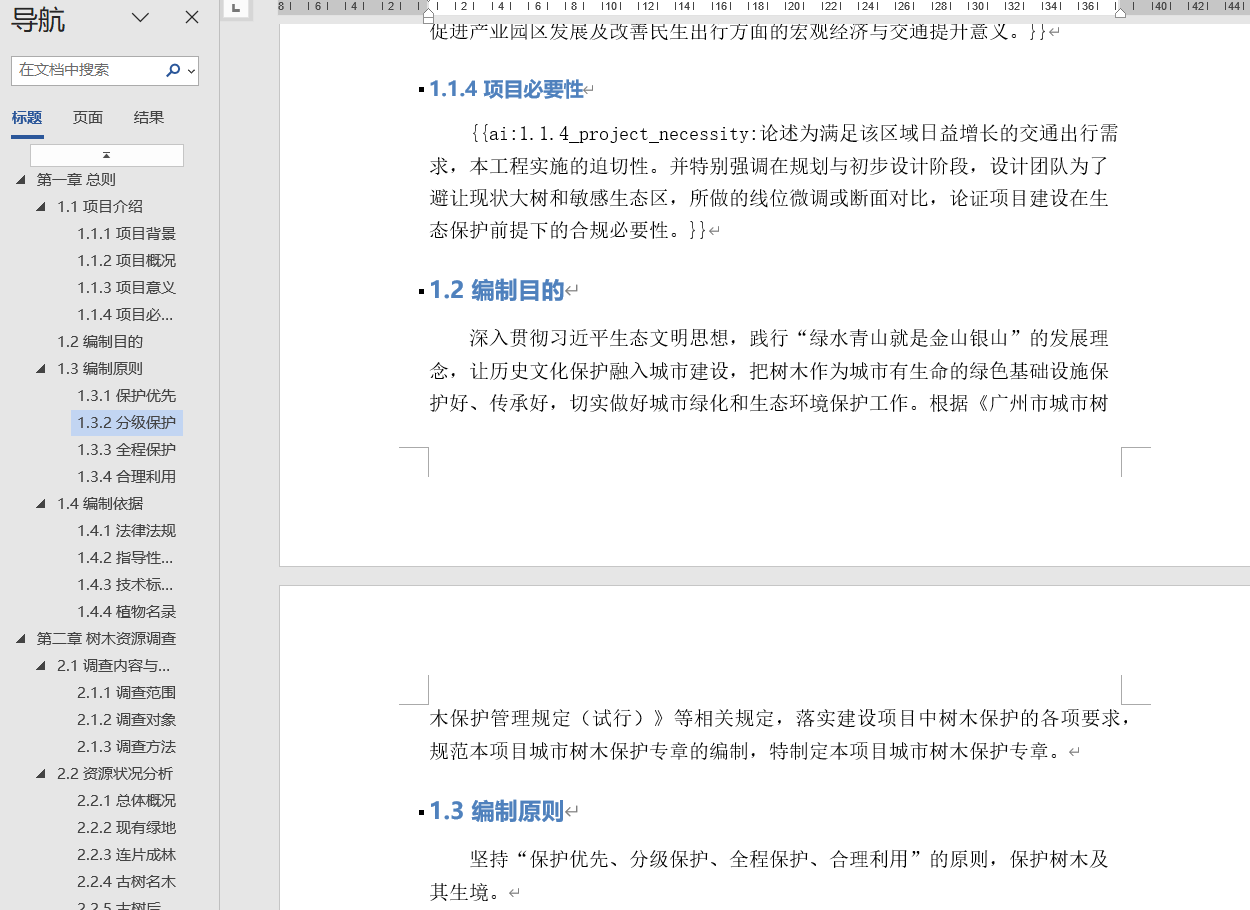Click the 1.3 编制原则 document heading

497,811
